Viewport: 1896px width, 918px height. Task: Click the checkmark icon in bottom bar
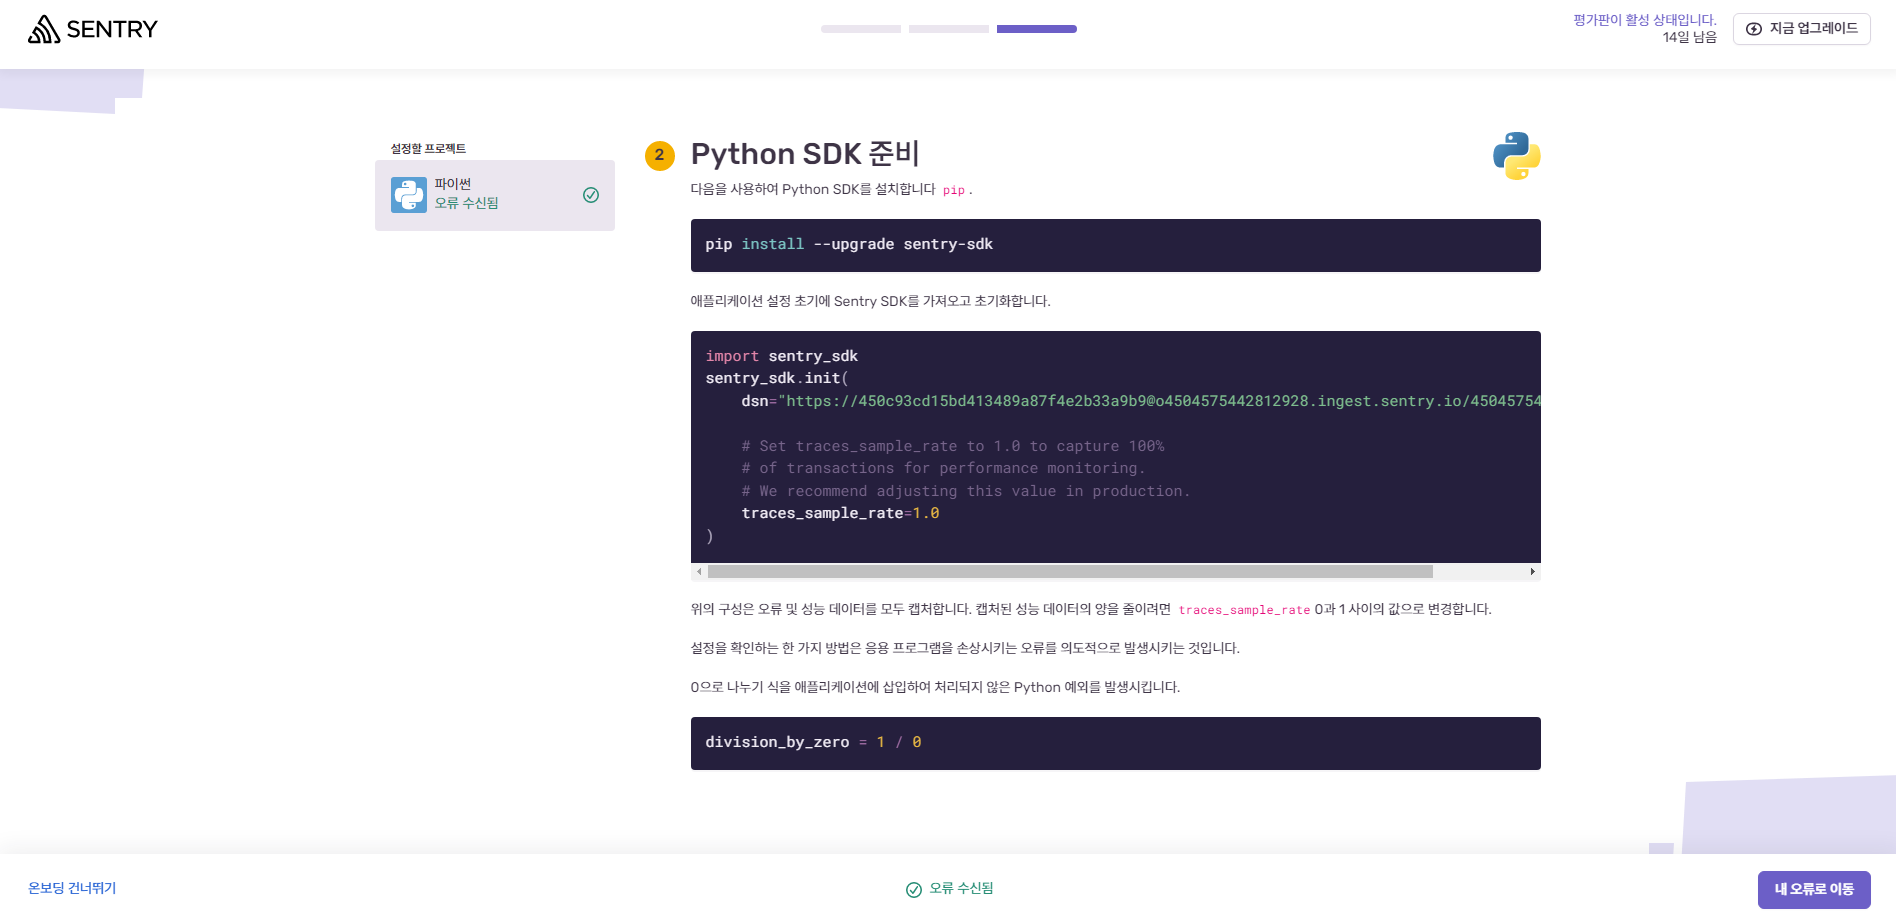click(x=914, y=889)
